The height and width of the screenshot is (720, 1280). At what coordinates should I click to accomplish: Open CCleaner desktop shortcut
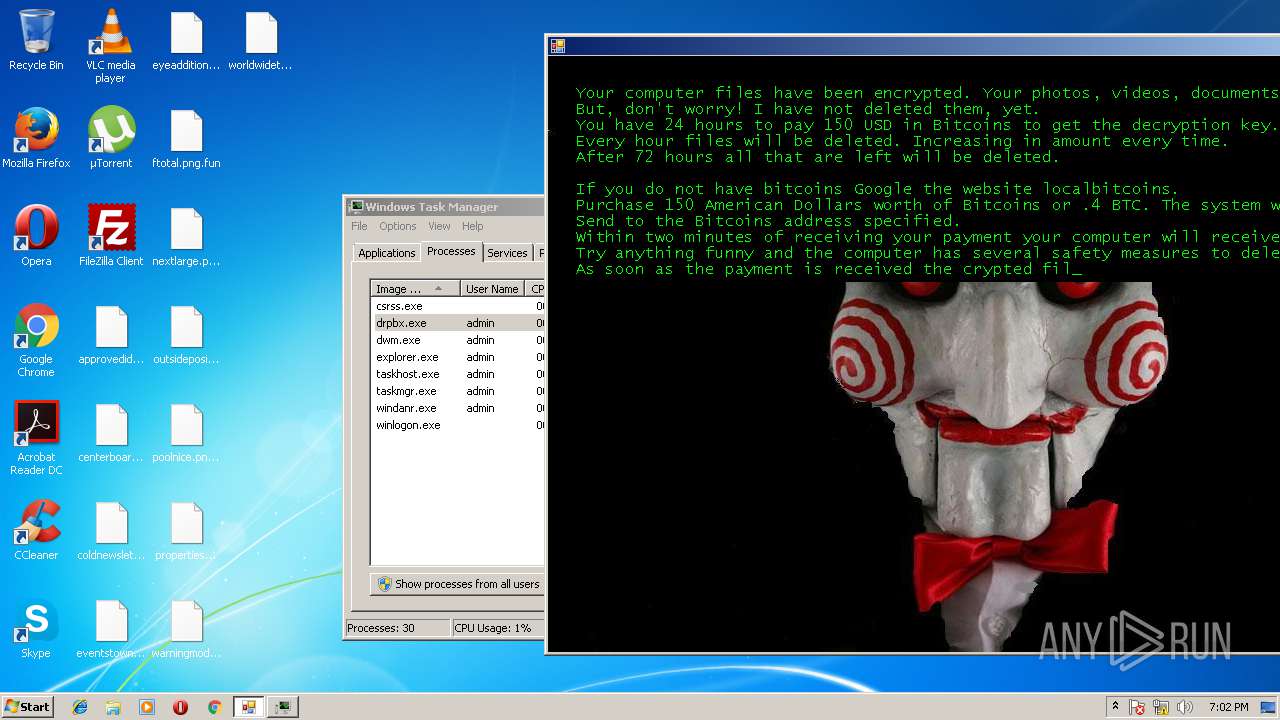(36, 530)
